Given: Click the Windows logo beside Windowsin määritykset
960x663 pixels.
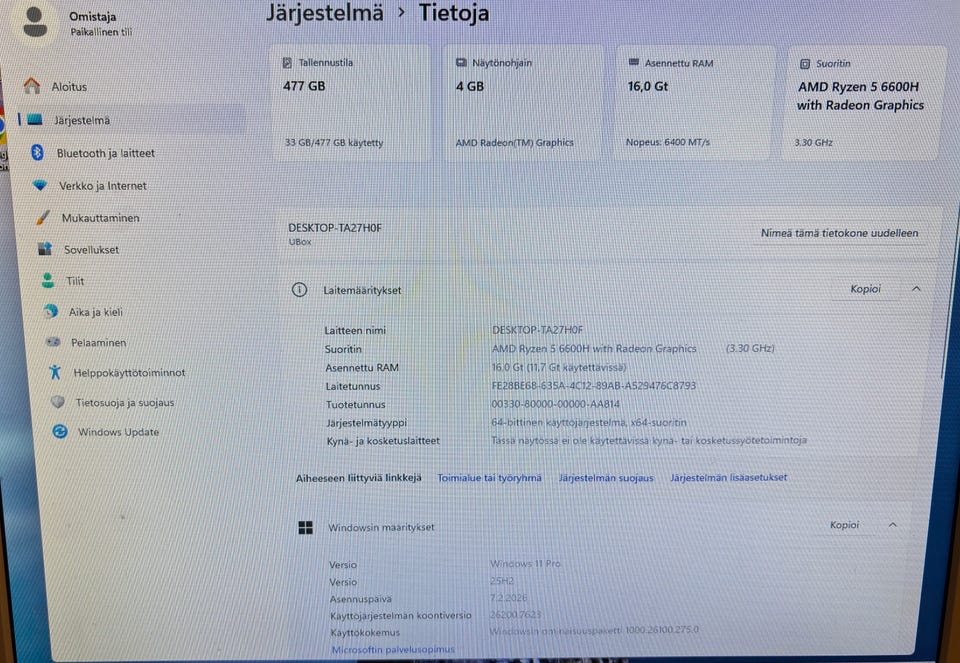Looking at the screenshot, I should pyautogui.click(x=308, y=525).
